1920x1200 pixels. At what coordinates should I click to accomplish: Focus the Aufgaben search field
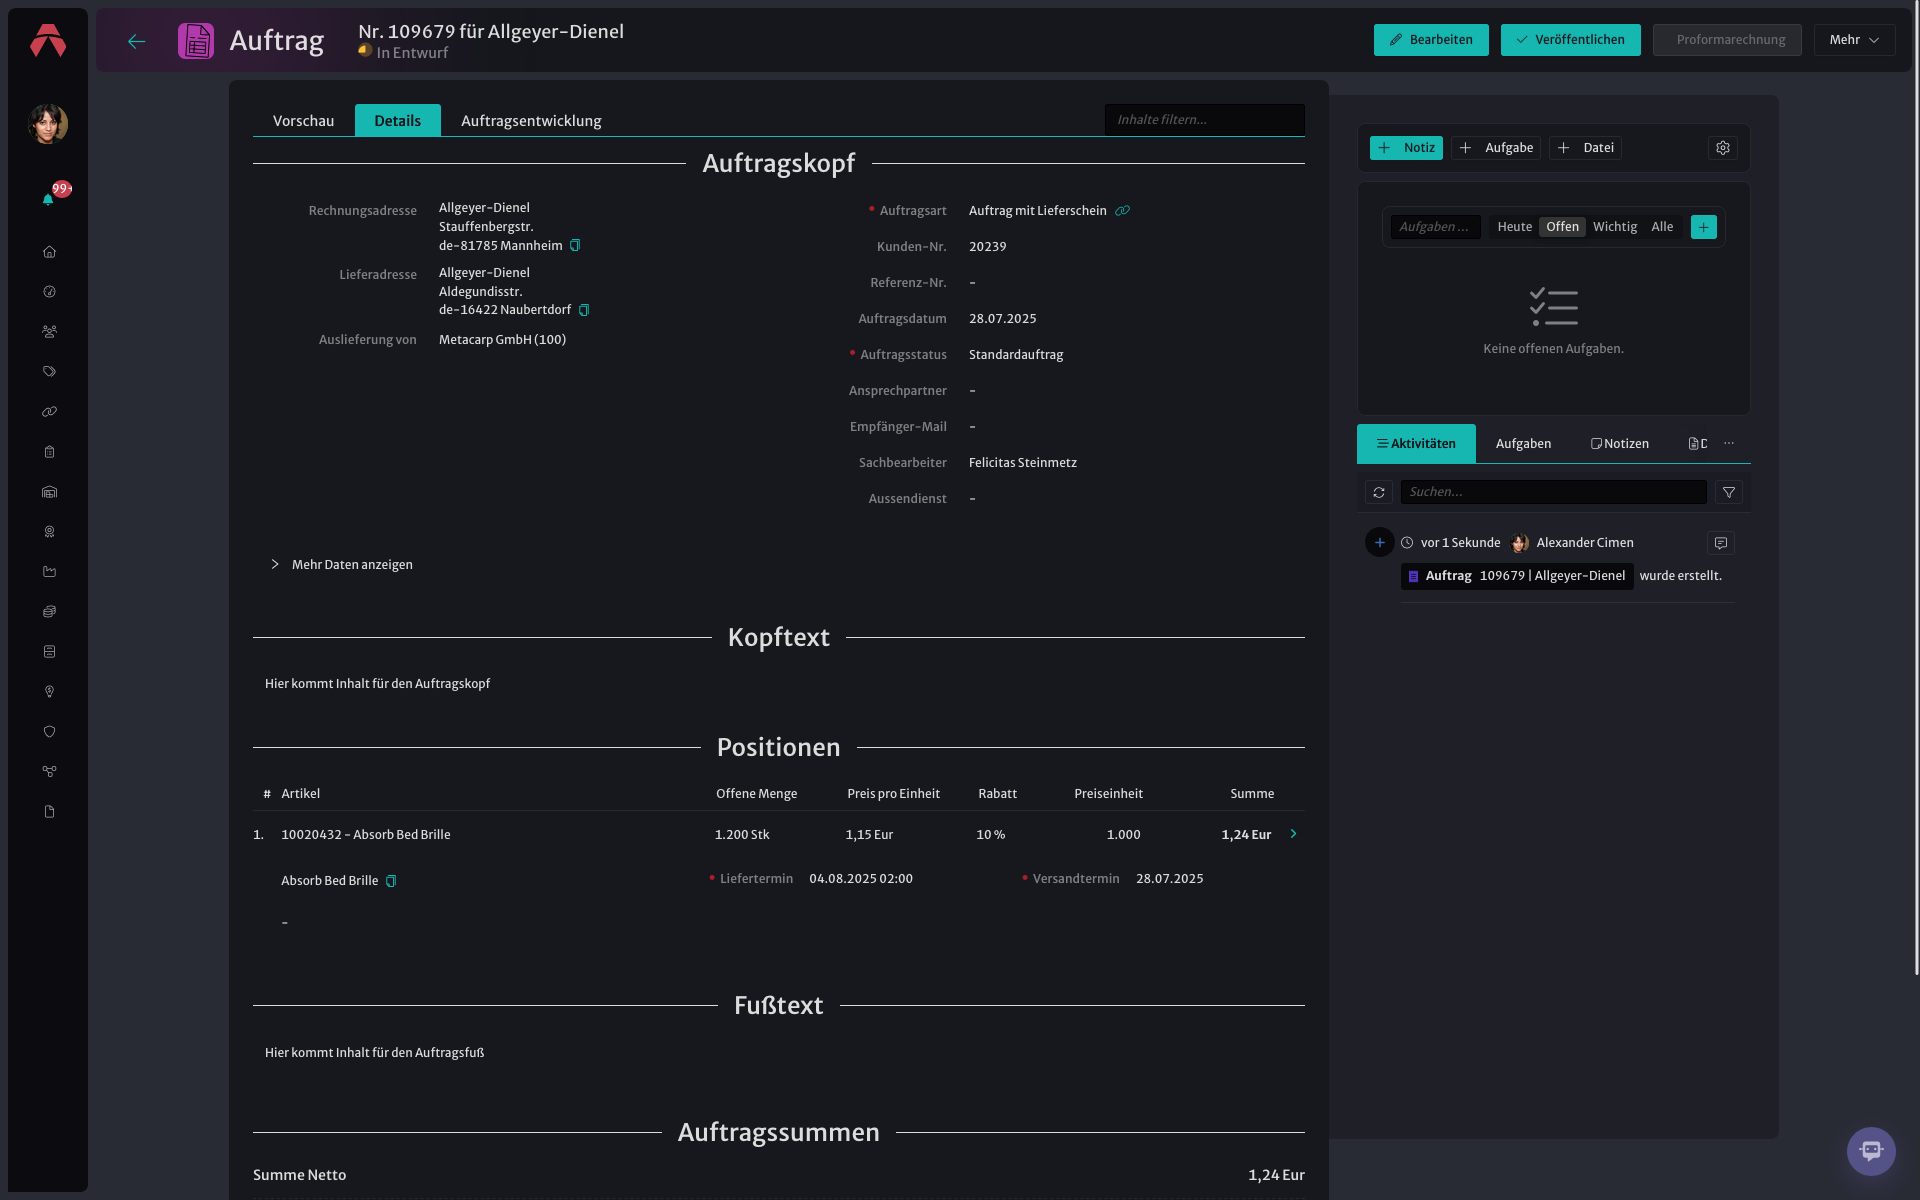[1435, 227]
